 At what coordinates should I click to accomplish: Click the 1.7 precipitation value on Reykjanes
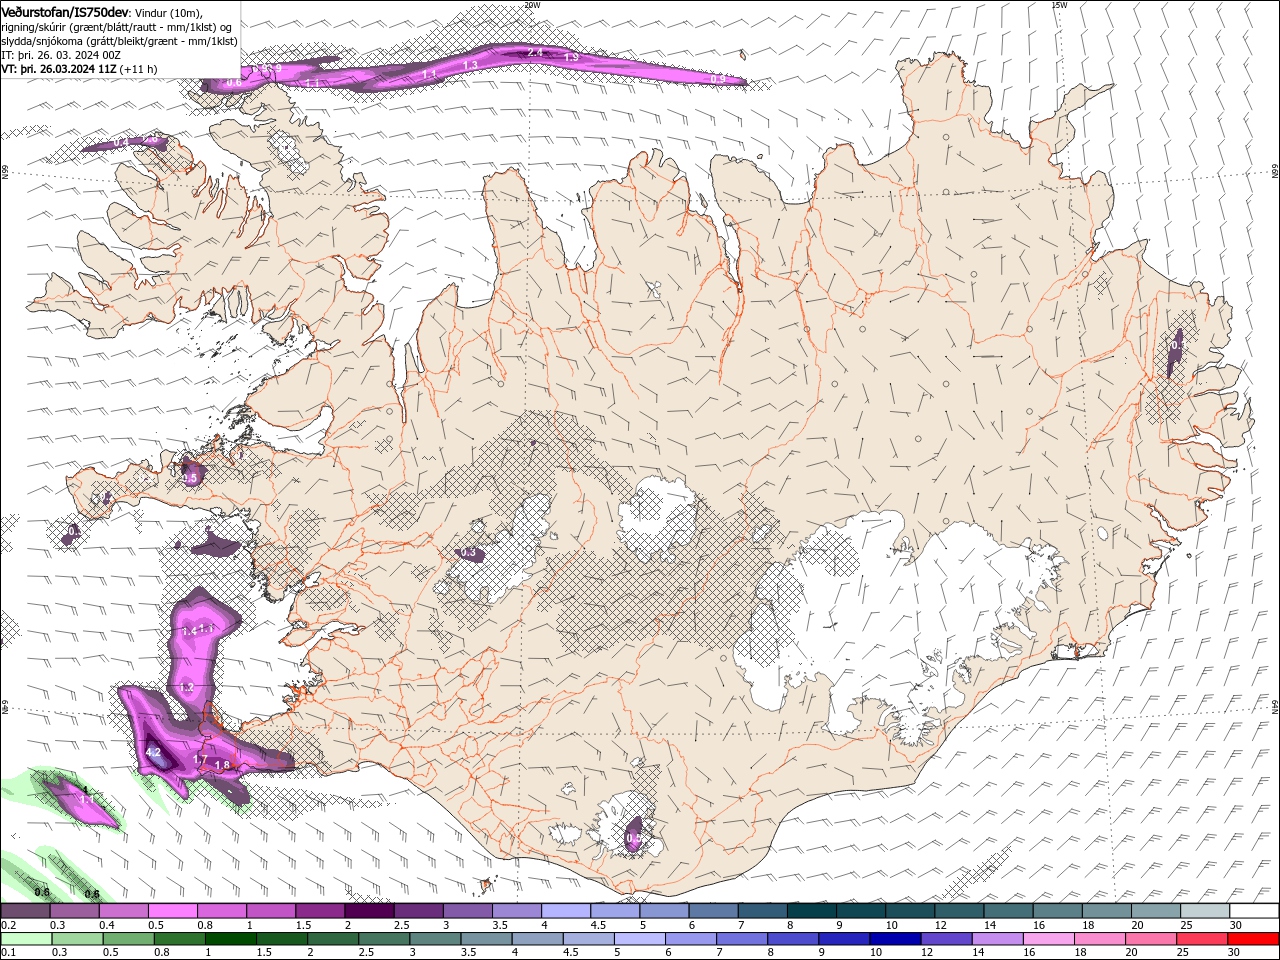pyautogui.click(x=199, y=761)
